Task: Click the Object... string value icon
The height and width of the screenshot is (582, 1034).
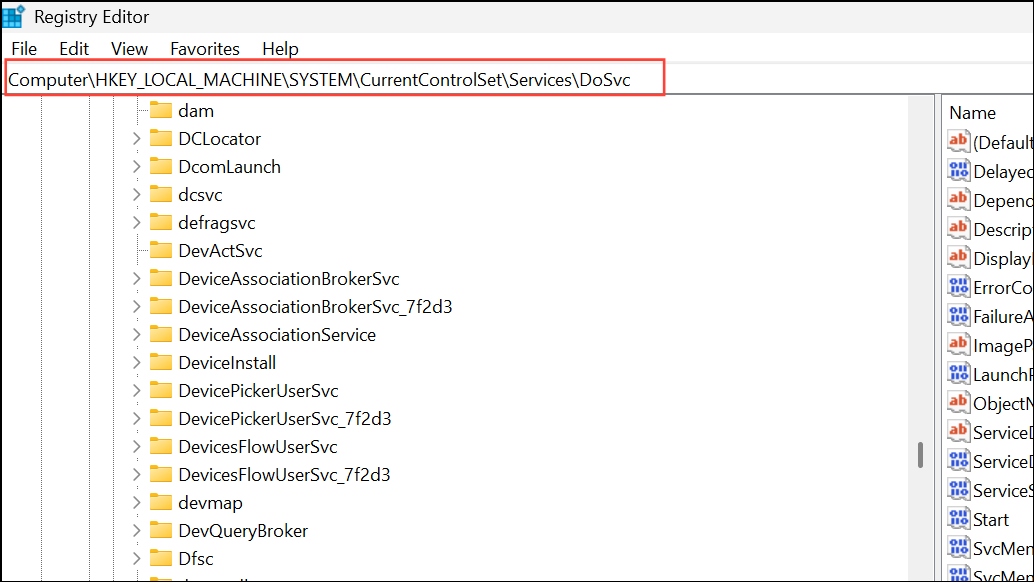Action: point(959,402)
